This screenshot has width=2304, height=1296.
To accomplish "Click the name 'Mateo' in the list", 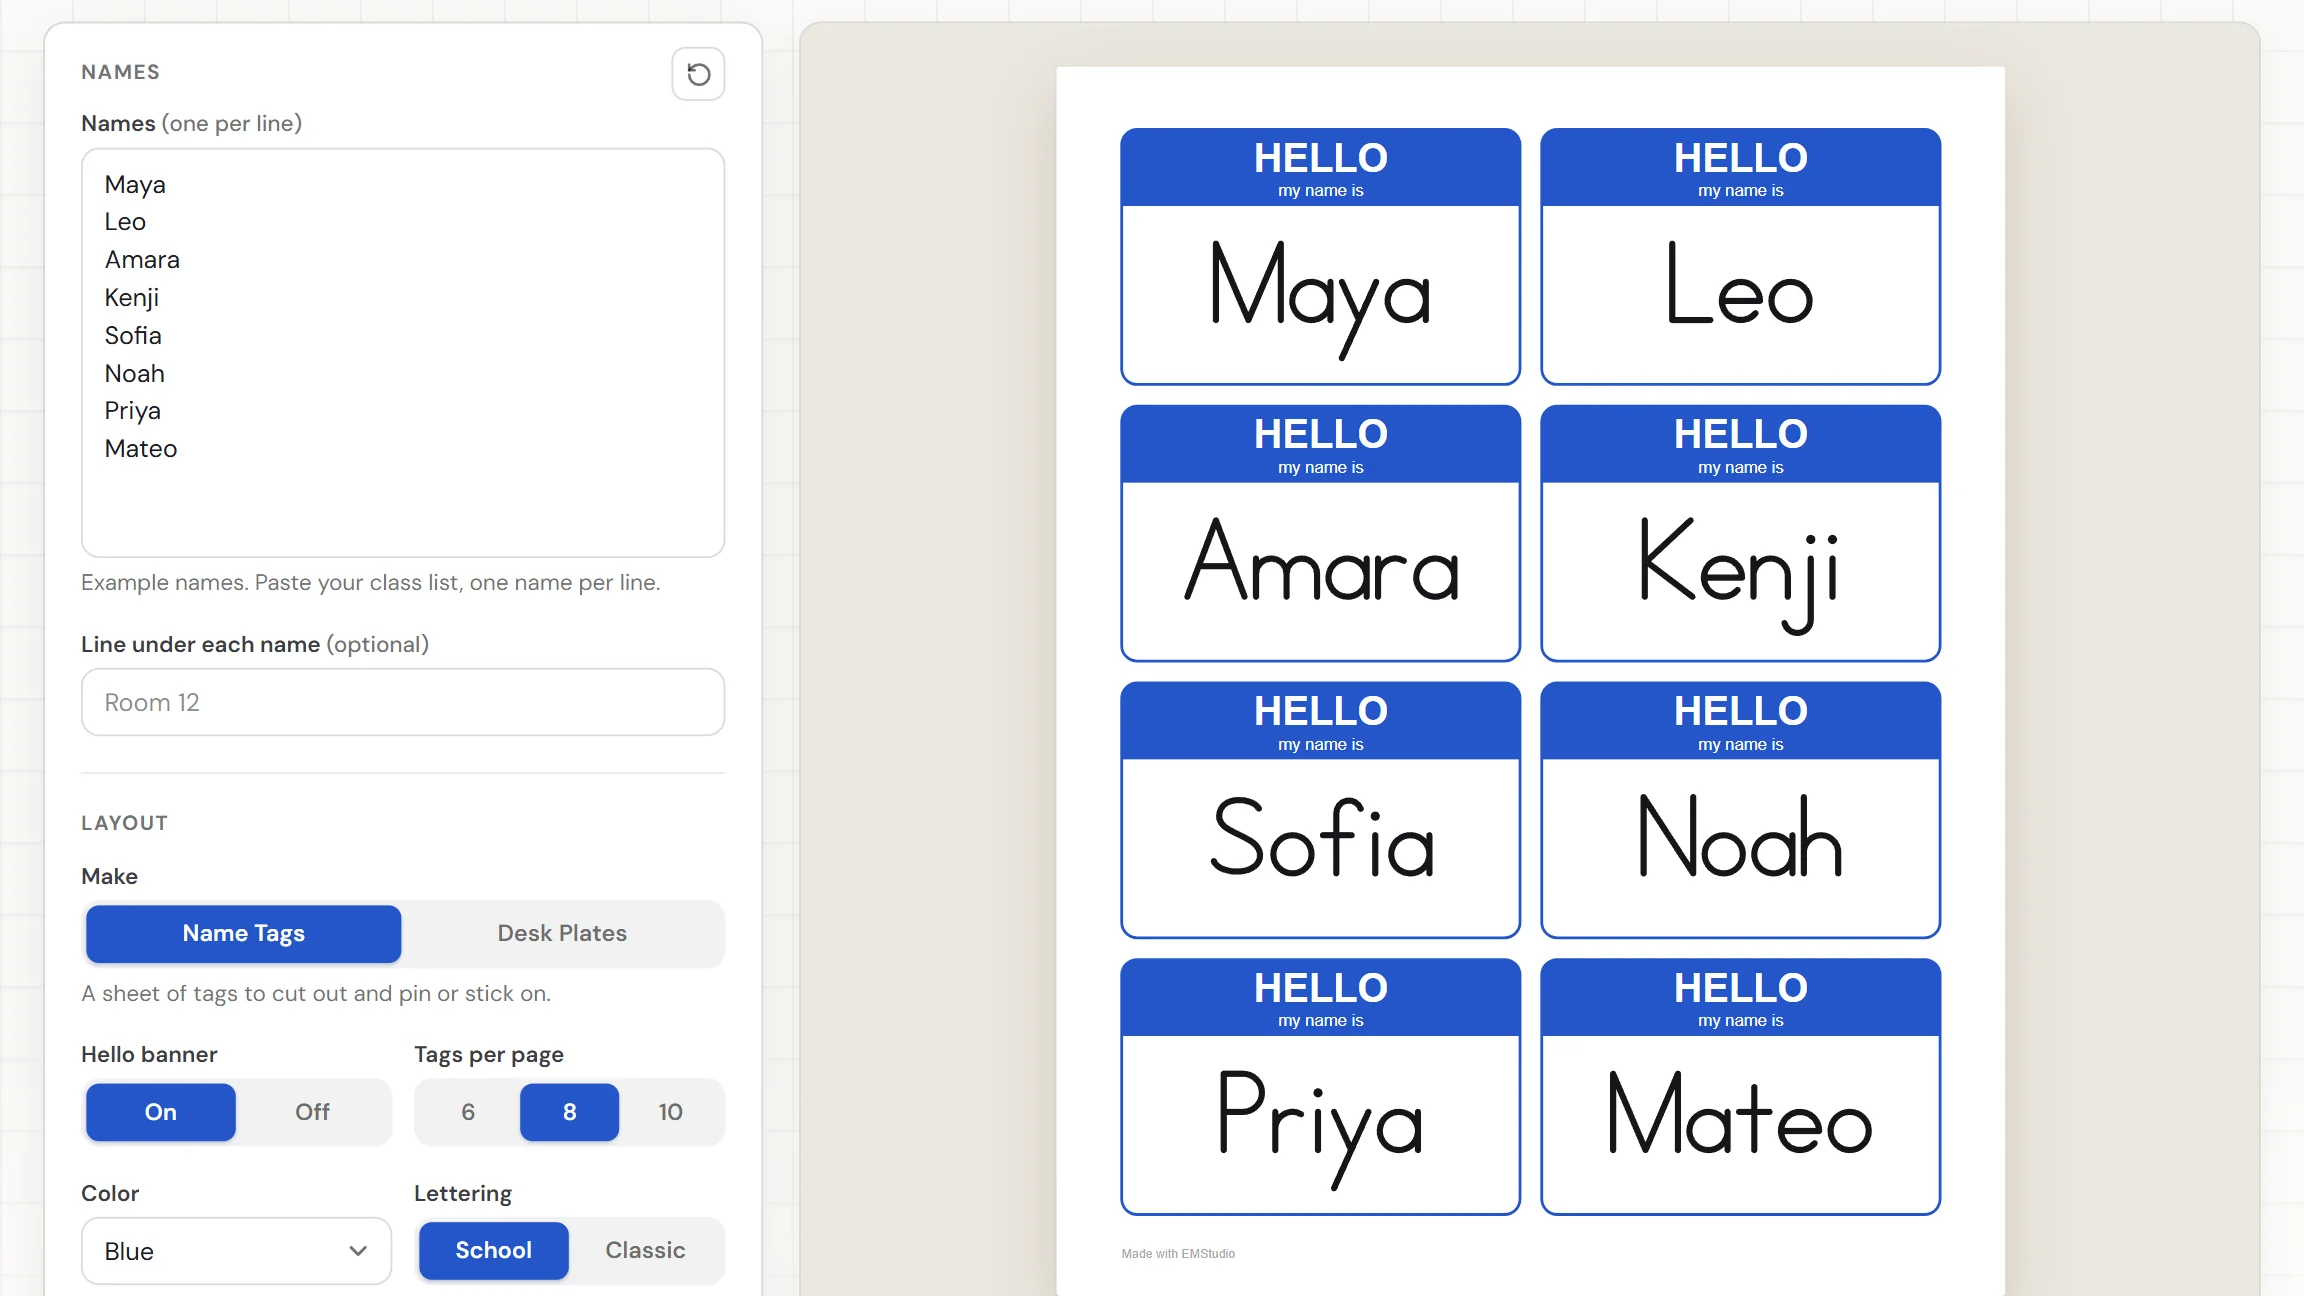I will tap(141, 448).
